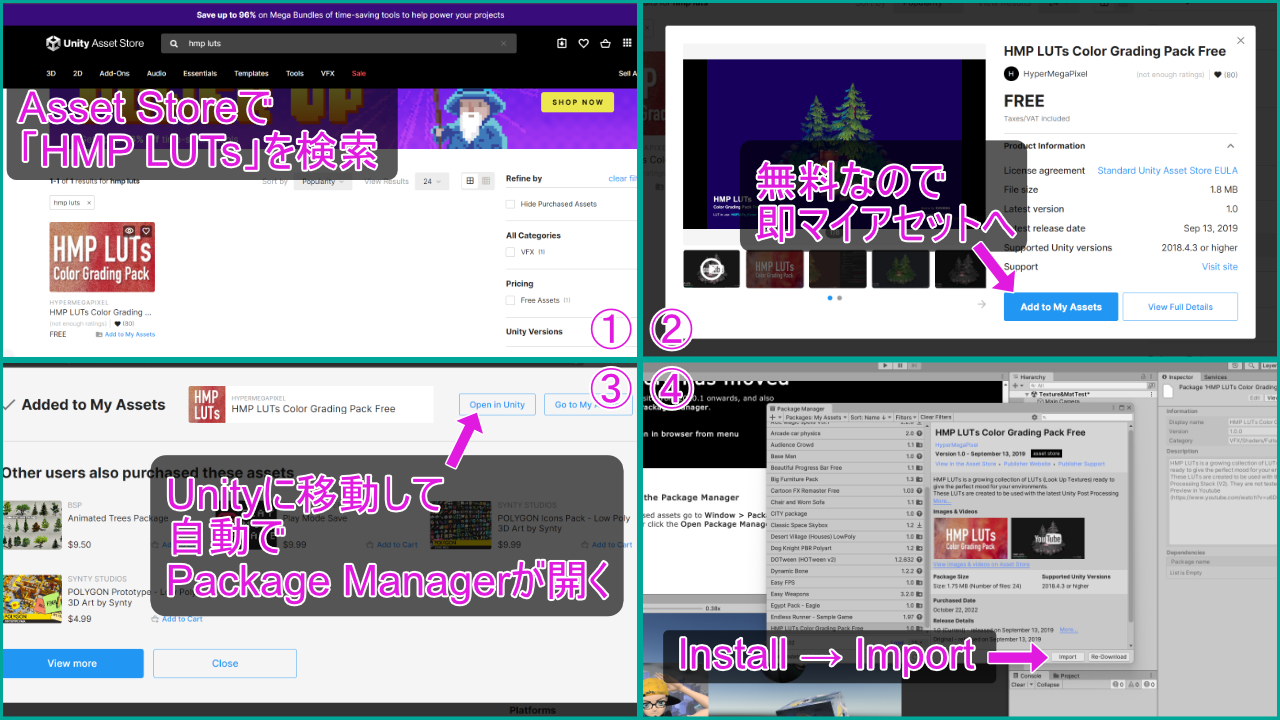Click quick-look eye icon on HMP LUTs card
Viewport: 1280px width, 720px height.
pyautogui.click(x=129, y=231)
